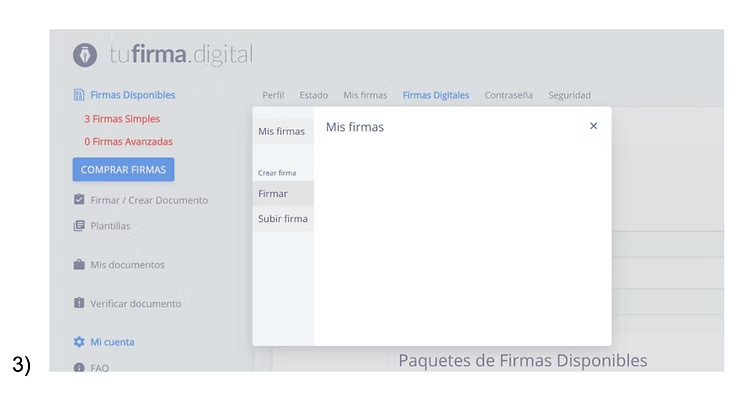740x406 pixels.
Task: Click the 3 Firmas Simples link
Action: click(x=122, y=119)
